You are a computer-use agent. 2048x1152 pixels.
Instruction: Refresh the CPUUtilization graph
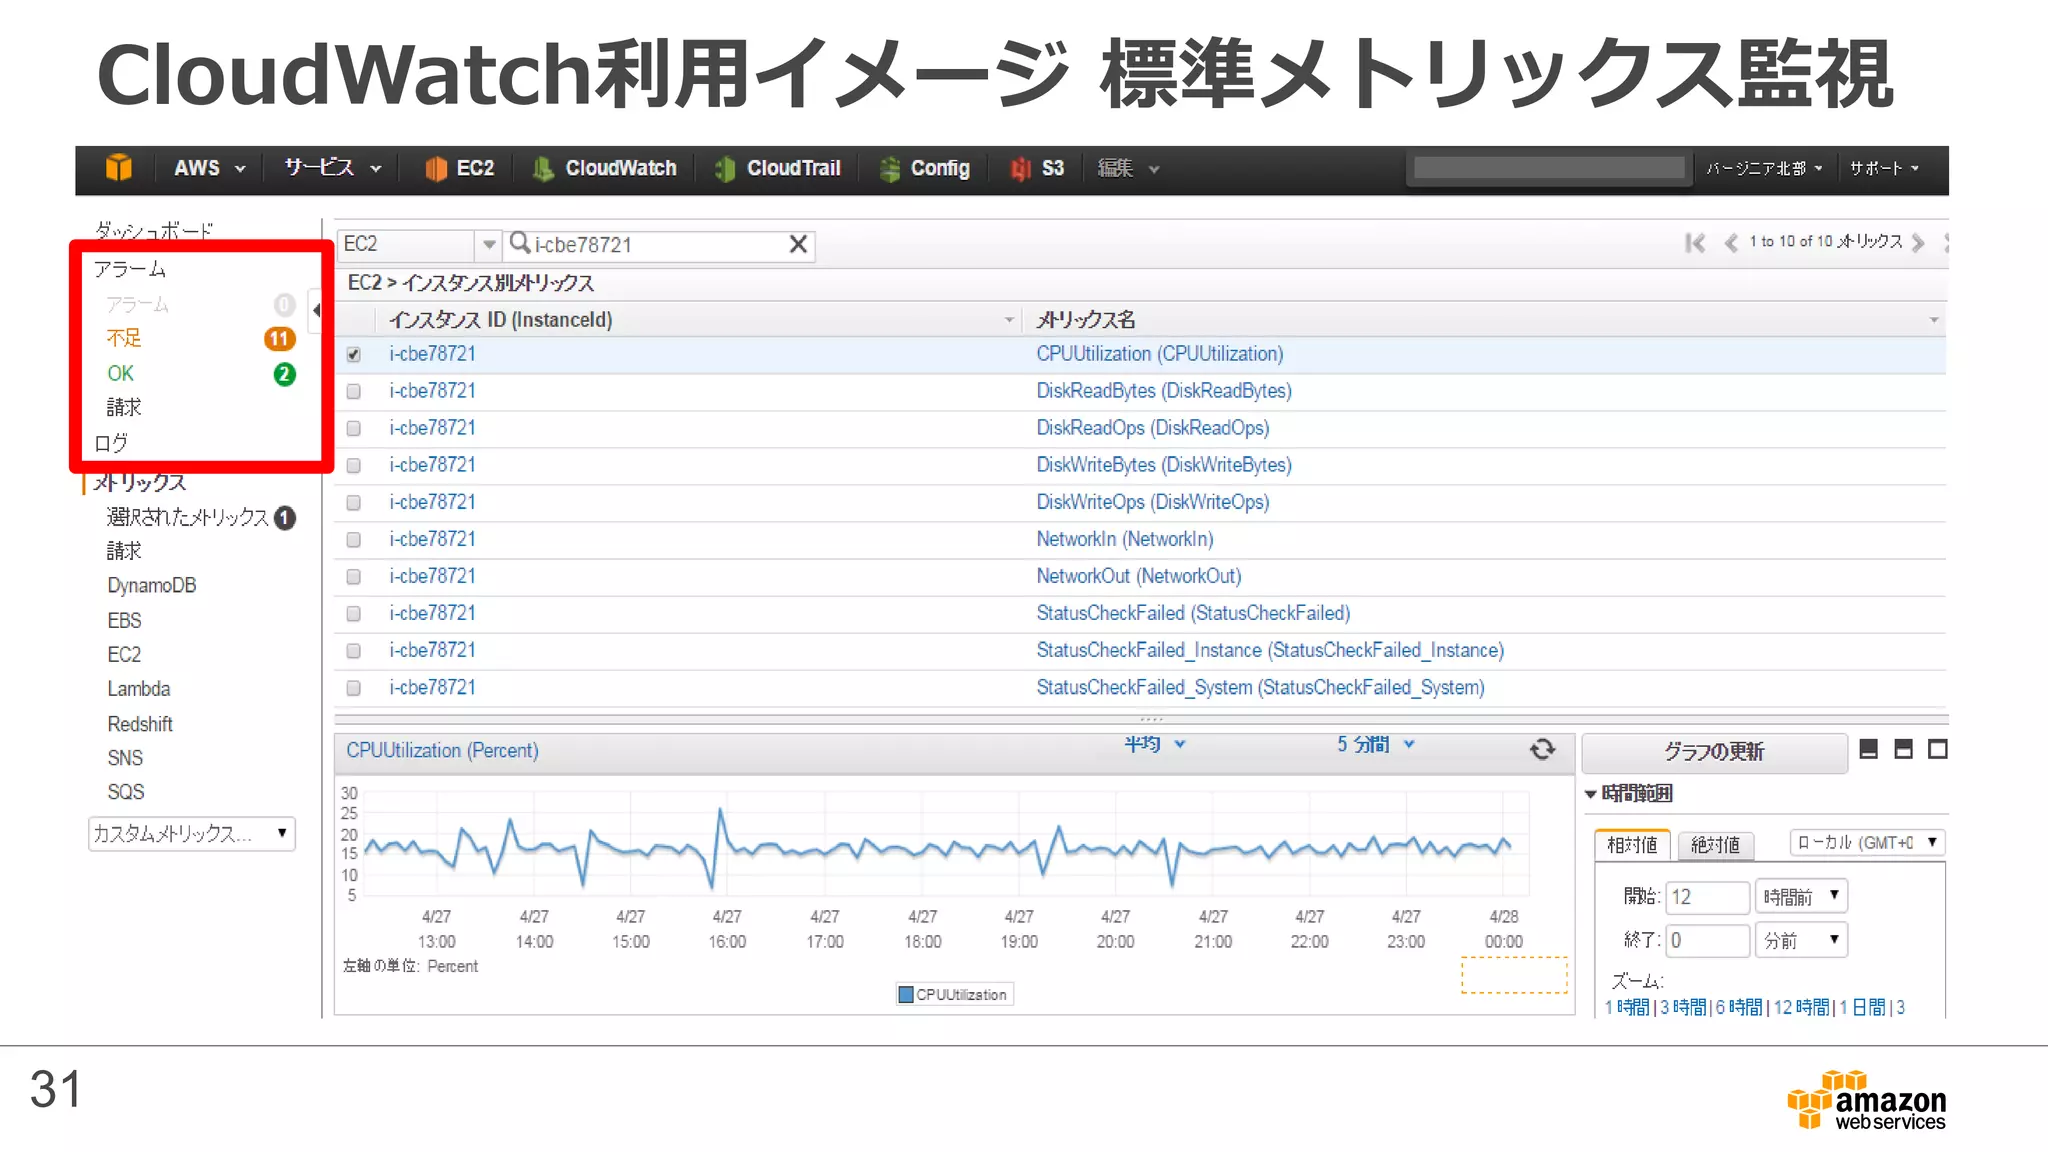[1542, 749]
